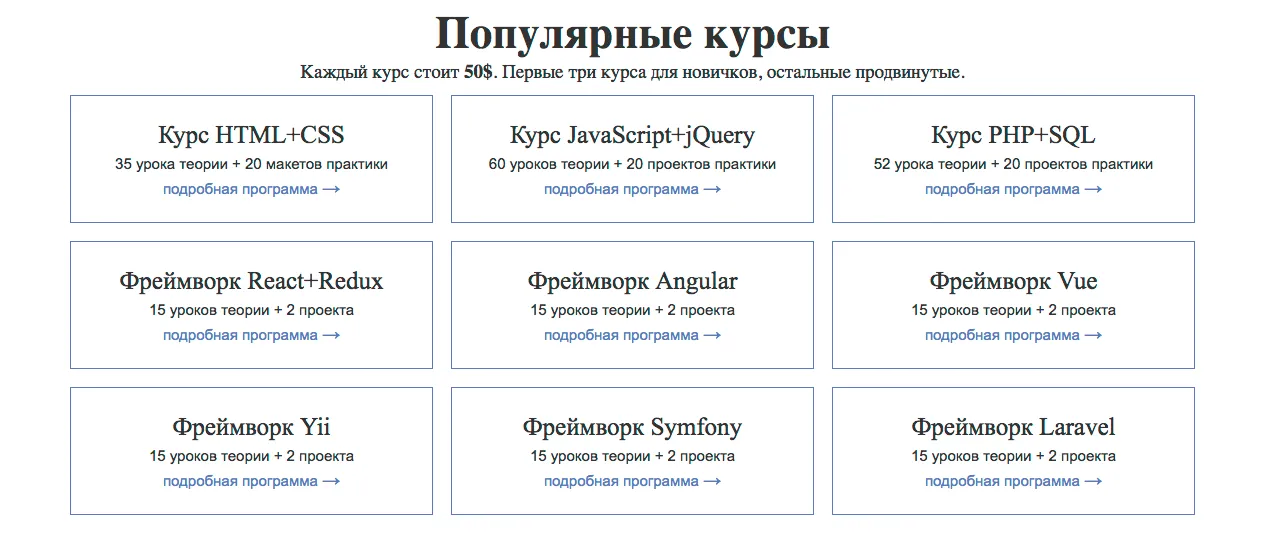Click the 'Фреймворк Angular' card title
The image size is (1263, 547).
point(632,281)
